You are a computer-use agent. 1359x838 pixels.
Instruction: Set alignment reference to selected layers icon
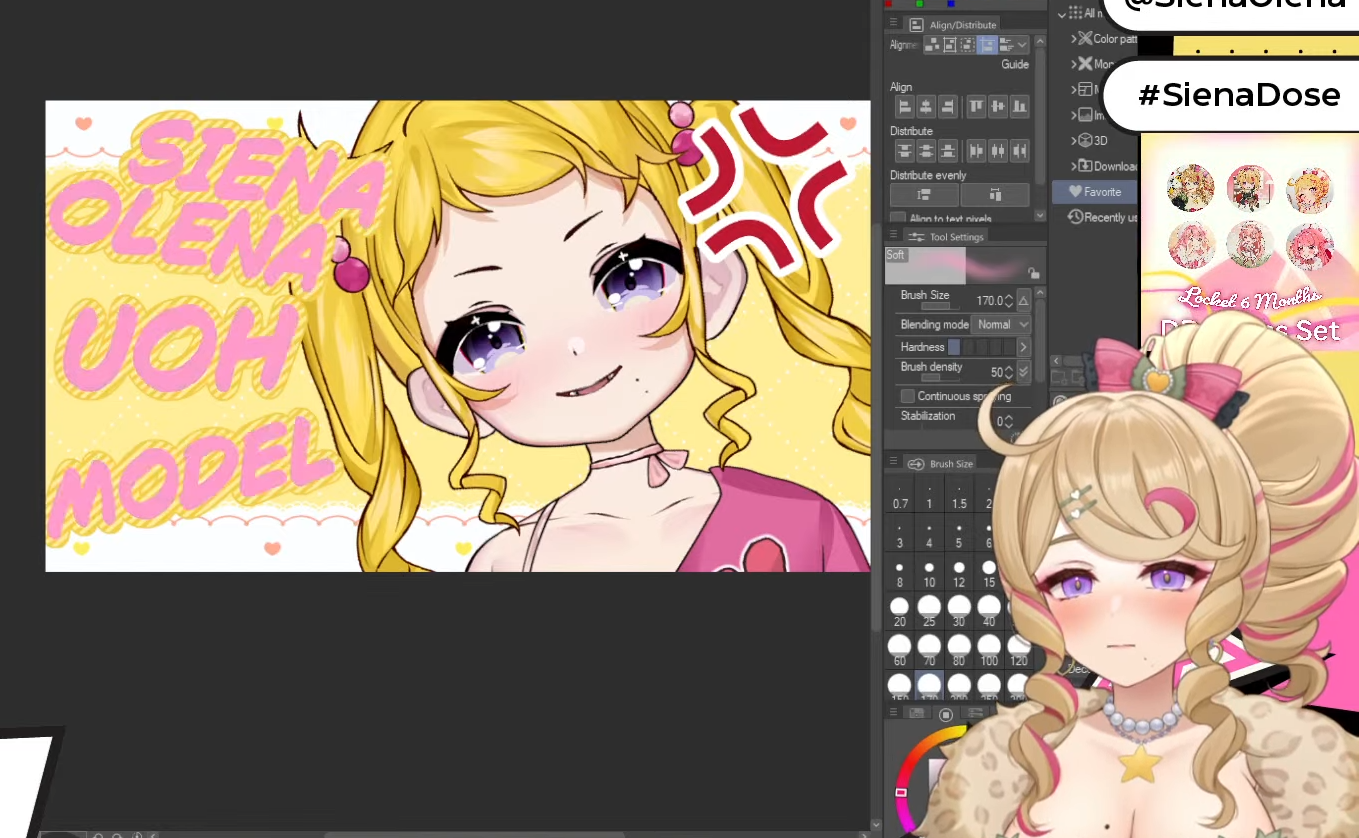[932, 45]
